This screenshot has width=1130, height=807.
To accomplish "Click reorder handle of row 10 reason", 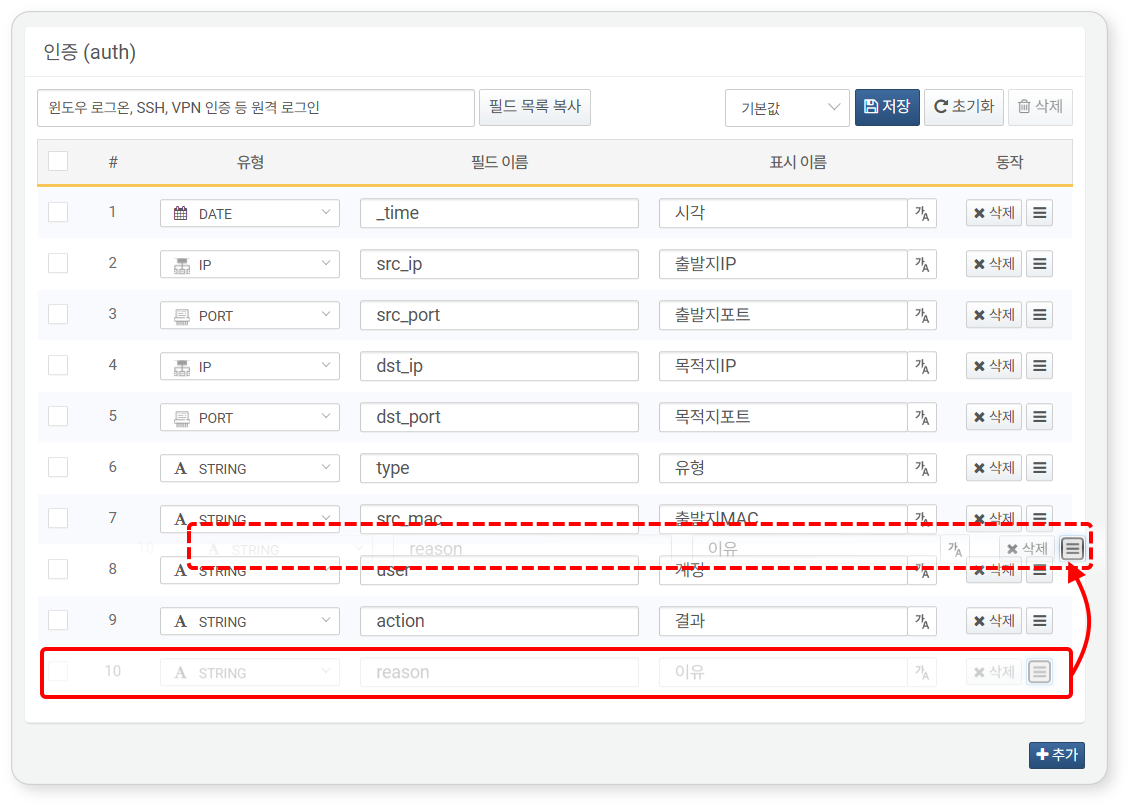I will click(x=1039, y=672).
